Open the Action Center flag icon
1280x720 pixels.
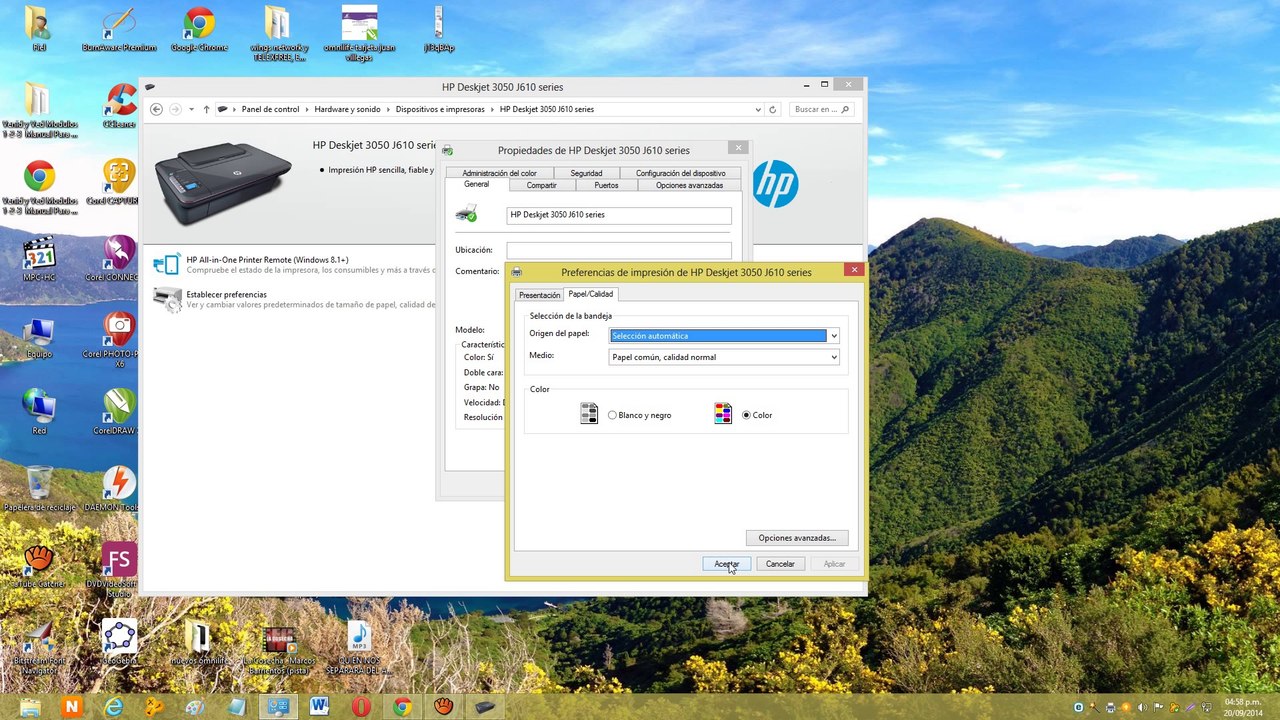1159,707
